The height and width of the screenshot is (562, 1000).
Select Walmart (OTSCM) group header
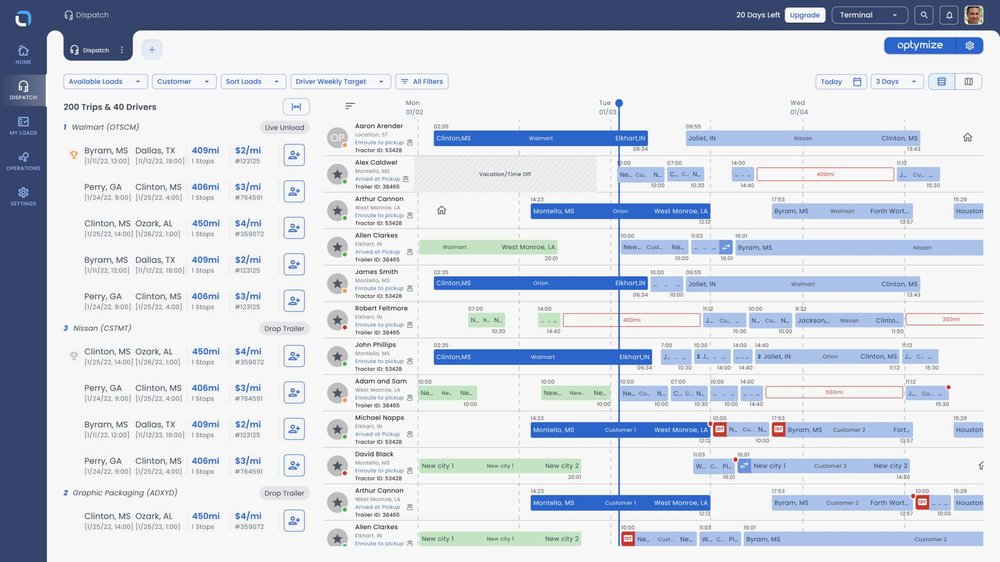coord(105,127)
